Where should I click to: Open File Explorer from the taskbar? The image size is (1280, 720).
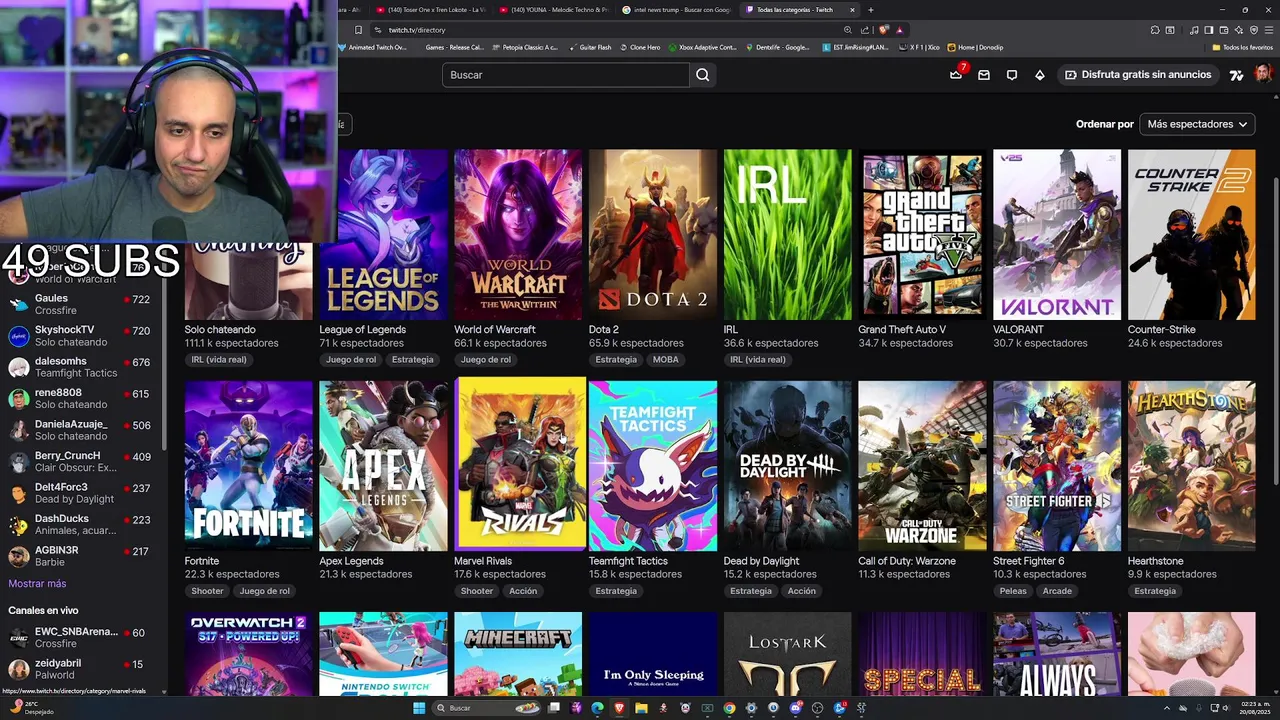point(641,708)
